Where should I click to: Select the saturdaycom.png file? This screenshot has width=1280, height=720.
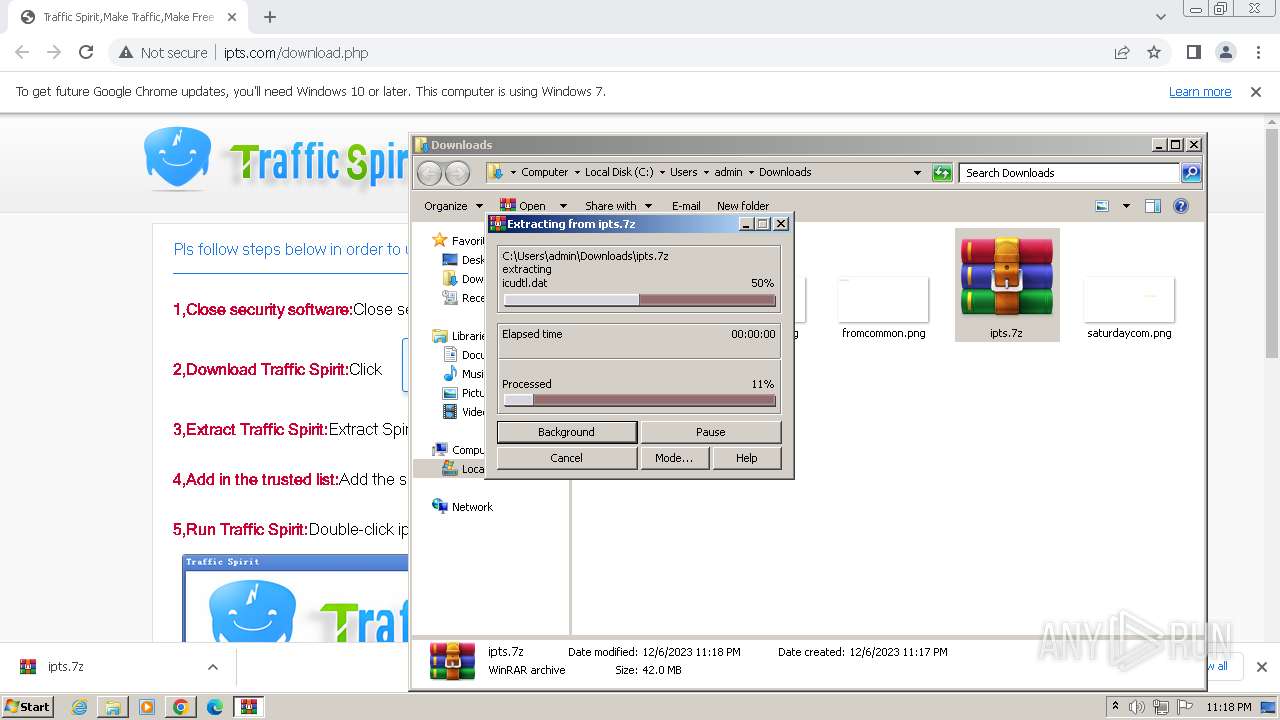point(1129,308)
